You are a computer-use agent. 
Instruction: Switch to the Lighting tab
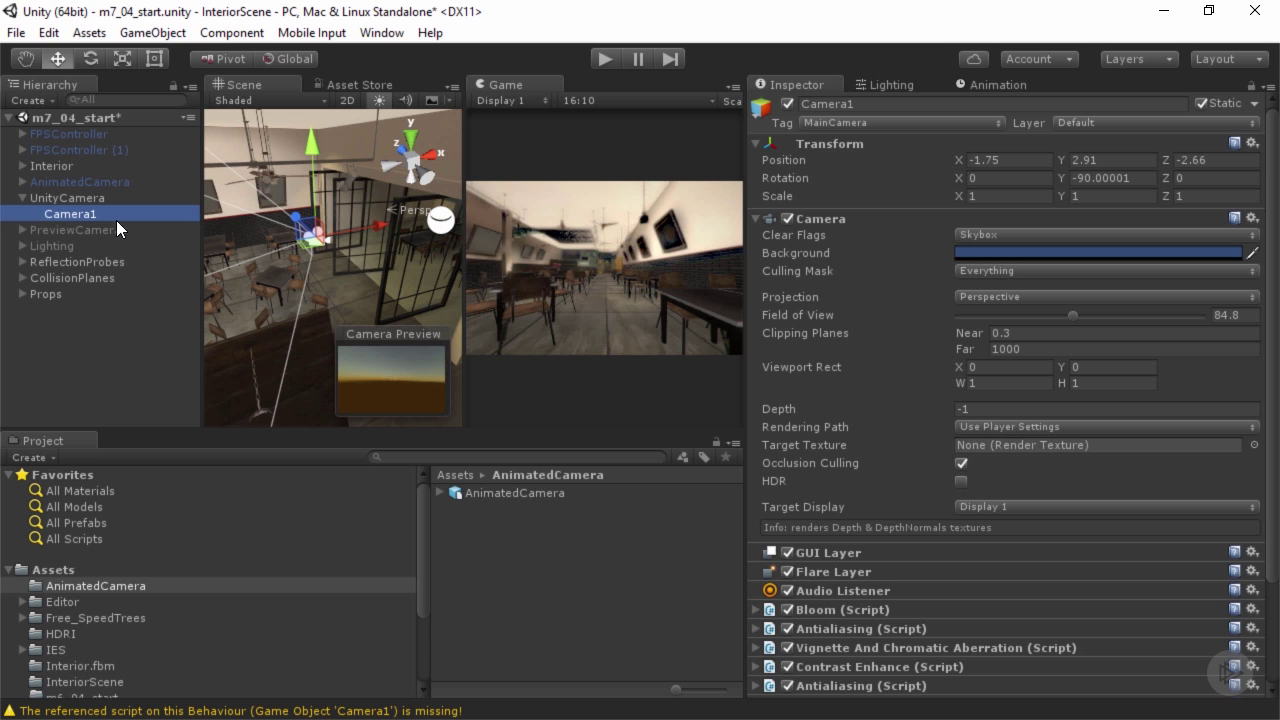click(x=884, y=85)
